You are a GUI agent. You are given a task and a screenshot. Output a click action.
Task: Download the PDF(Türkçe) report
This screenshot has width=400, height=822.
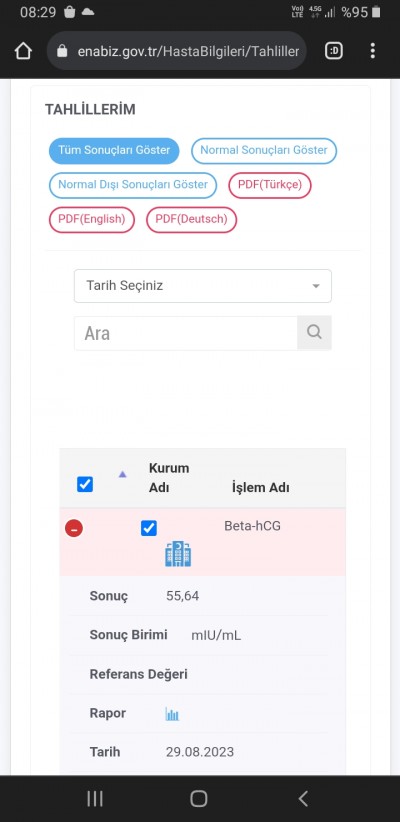tap(270, 185)
